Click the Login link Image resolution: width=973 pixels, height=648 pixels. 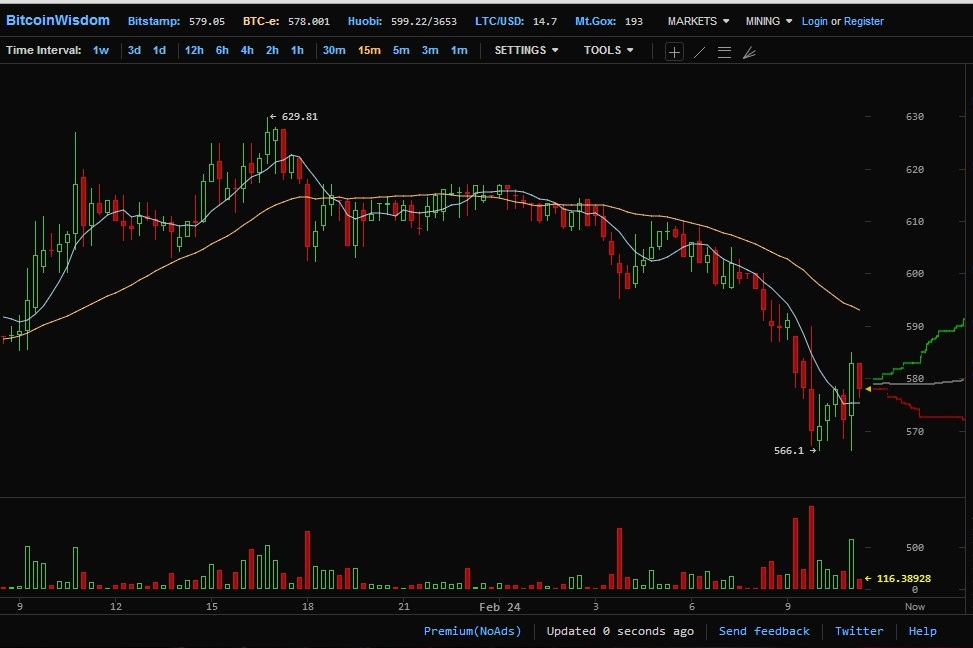(x=816, y=21)
